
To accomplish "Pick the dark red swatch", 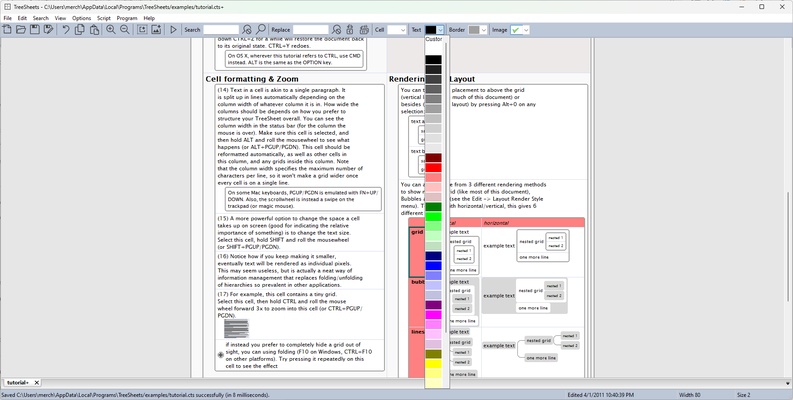I will [x=433, y=158].
